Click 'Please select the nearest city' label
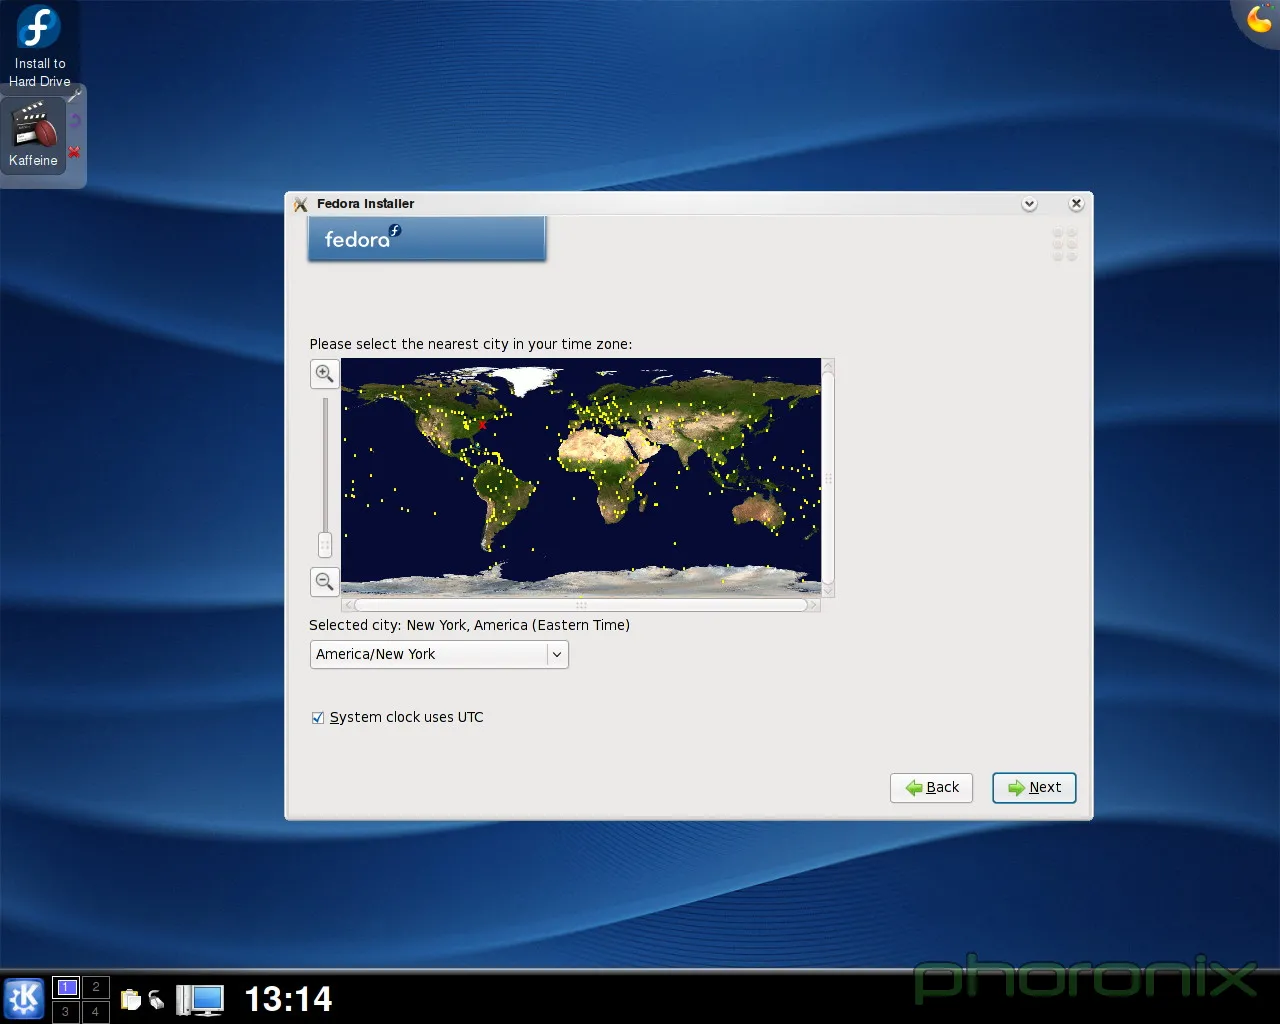 tap(471, 344)
